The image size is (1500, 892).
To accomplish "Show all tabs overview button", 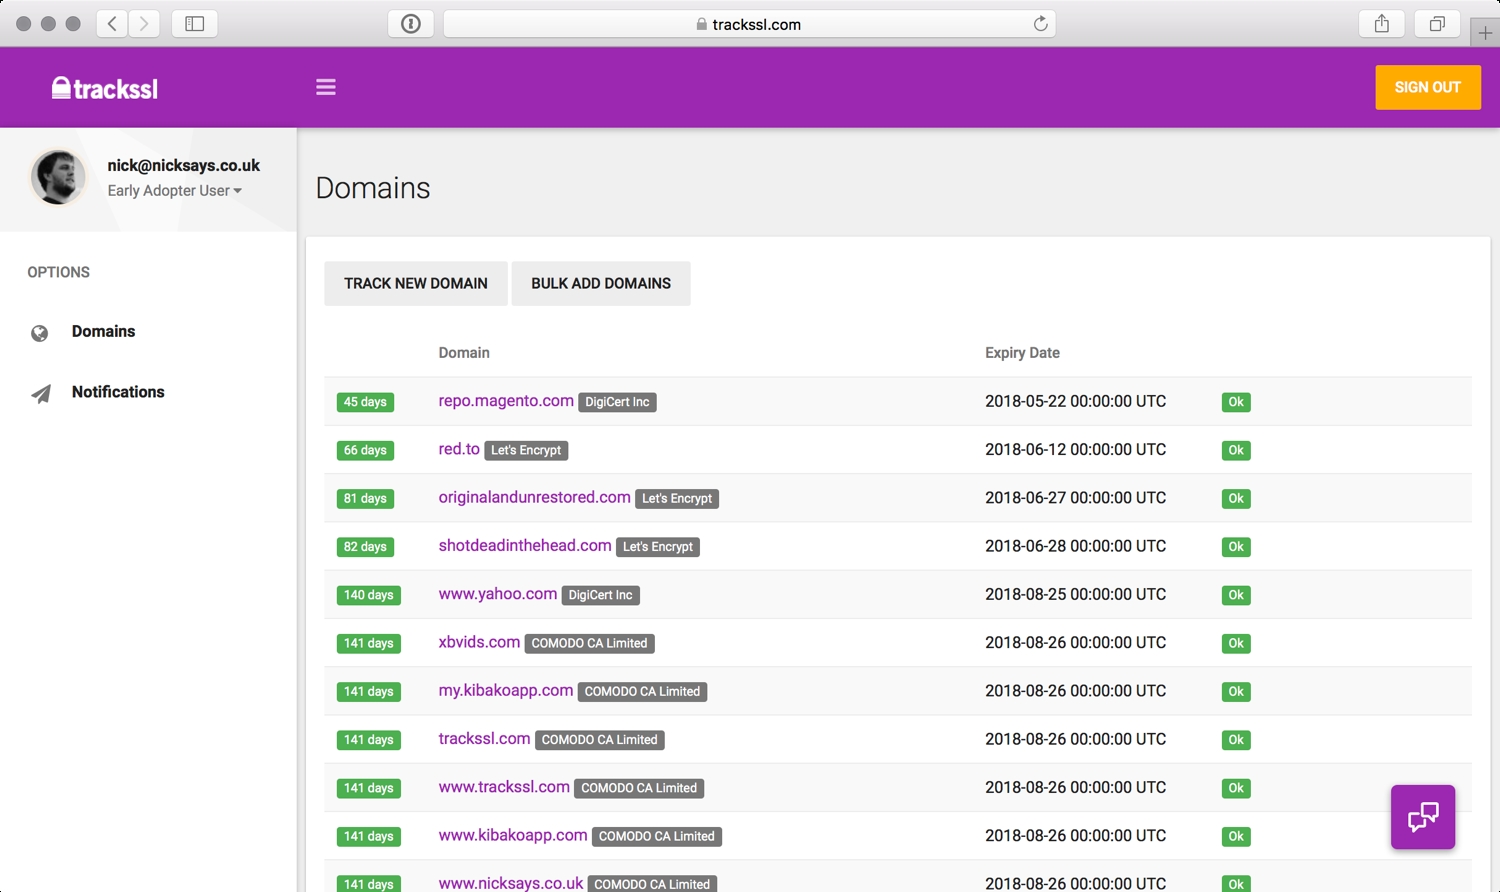I will click(x=1437, y=24).
